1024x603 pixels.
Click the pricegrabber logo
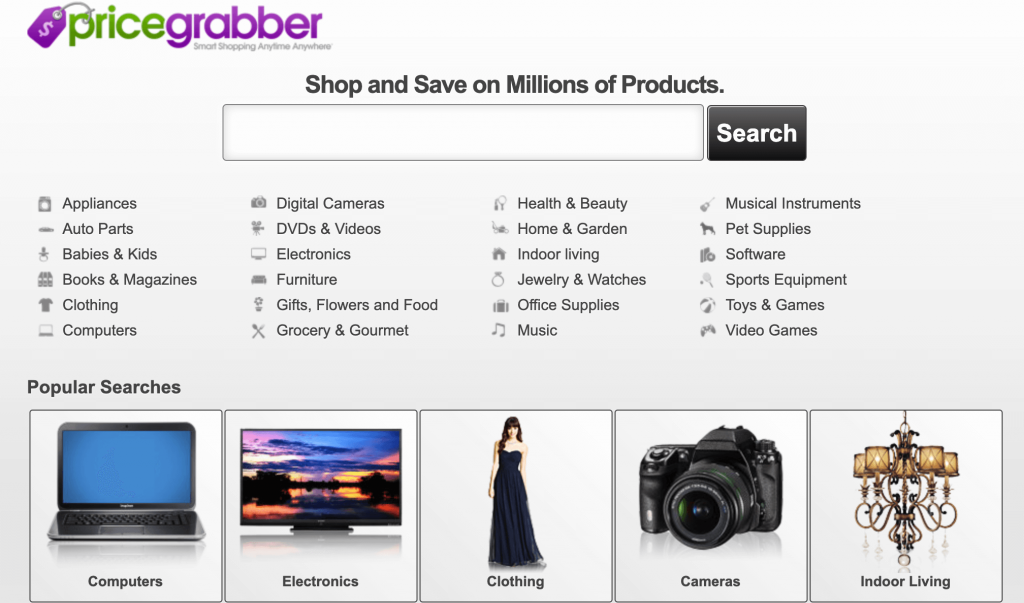(180, 26)
